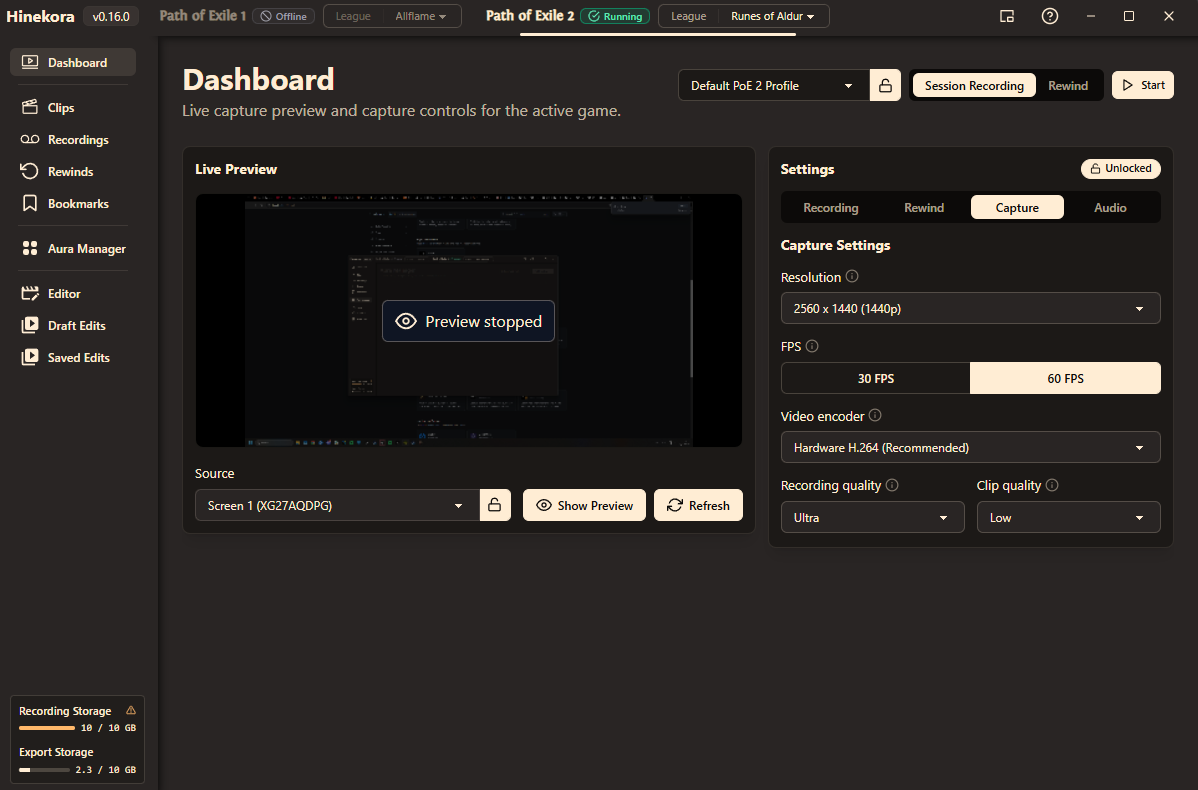Click the Clip quality info icon
The height and width of the screenshot is (790, 1198).
click(x=1052, y=485)
